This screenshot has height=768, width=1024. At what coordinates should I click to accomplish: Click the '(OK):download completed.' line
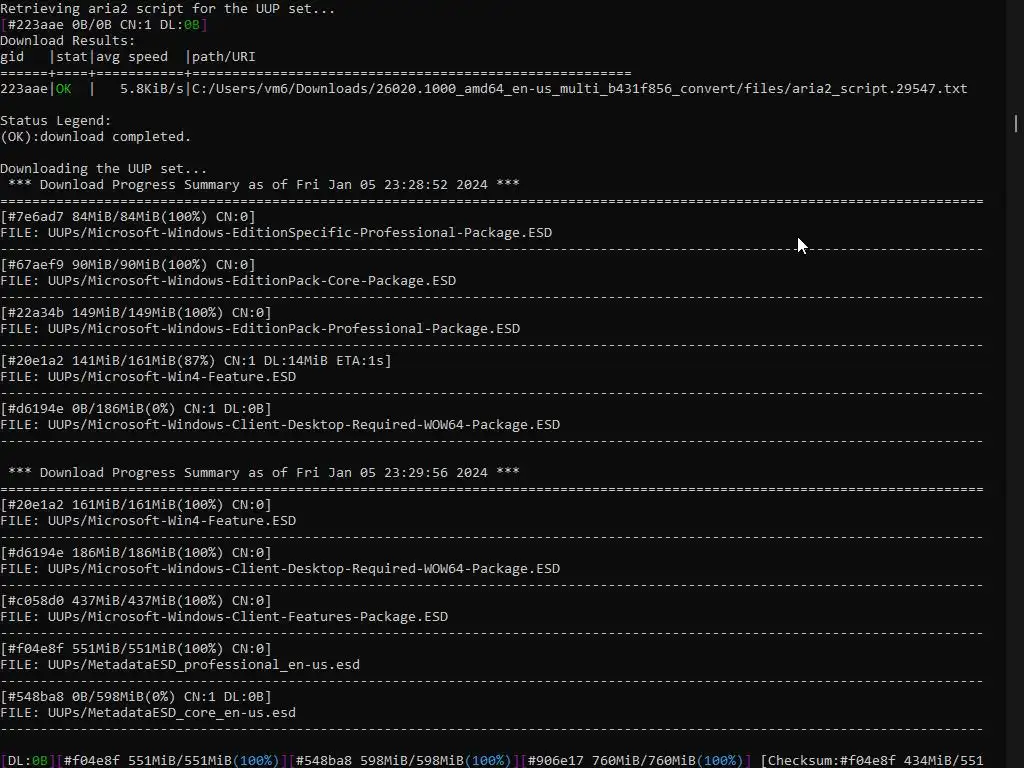(x=95, y=136)
